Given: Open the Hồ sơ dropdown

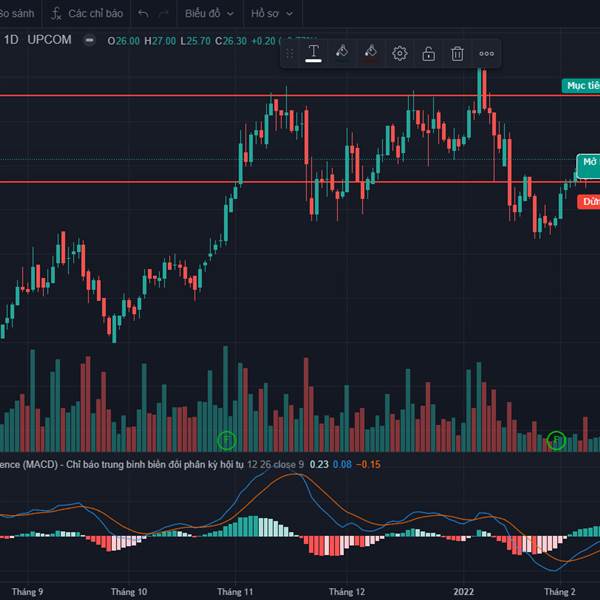Looking at the screenshot, I should [x=272, y=14].
